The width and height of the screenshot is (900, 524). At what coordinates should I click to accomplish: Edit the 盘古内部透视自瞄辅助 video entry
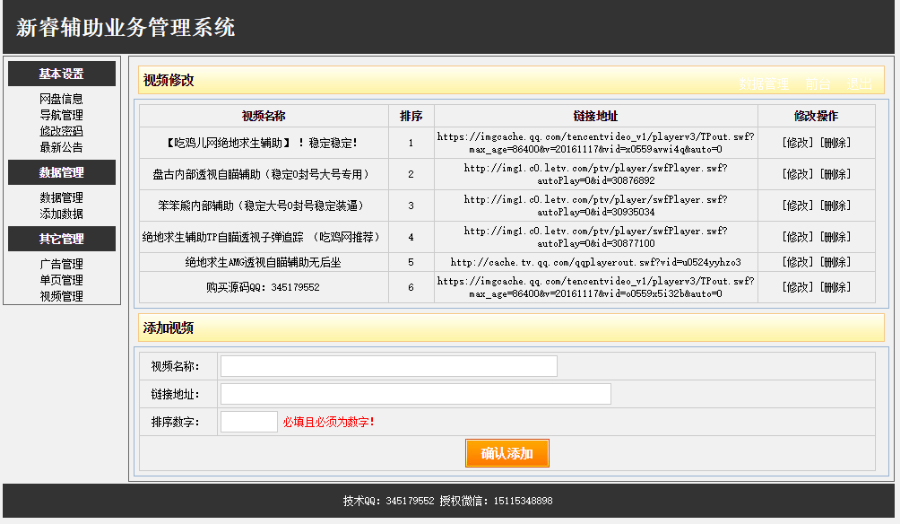798,174
